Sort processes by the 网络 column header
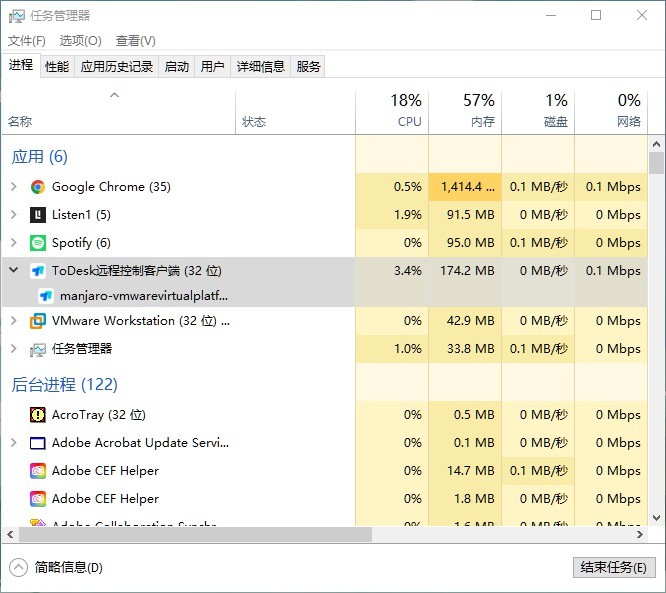 [611, 112]
